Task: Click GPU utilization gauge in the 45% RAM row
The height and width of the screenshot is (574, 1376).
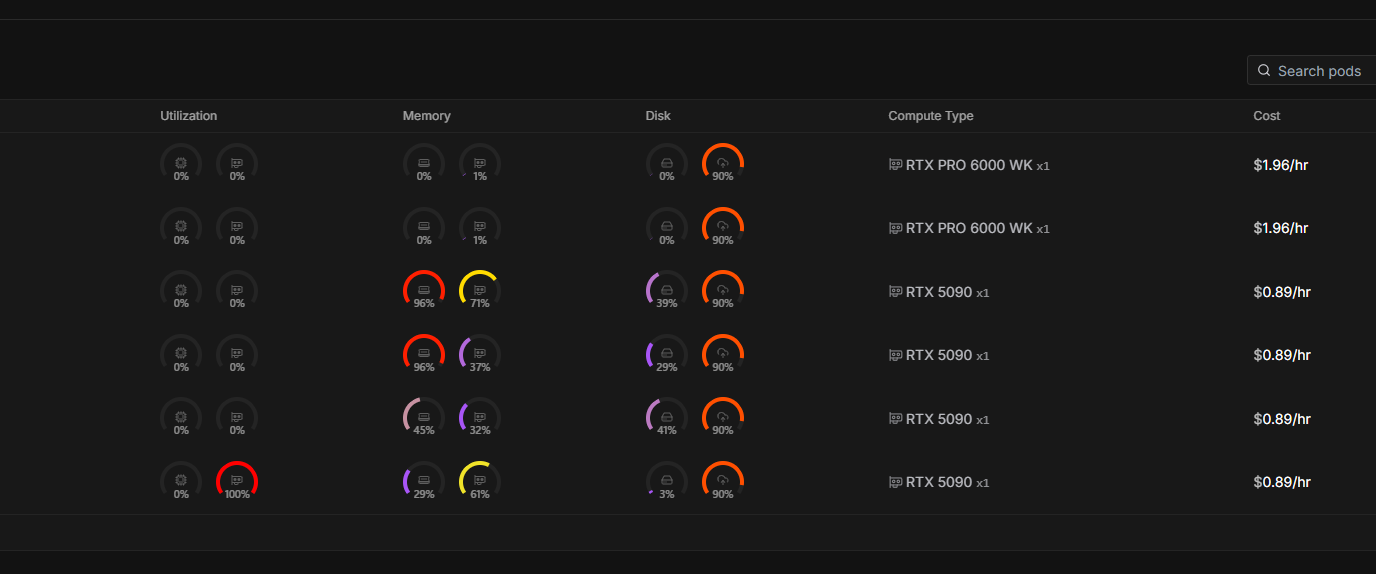Action: 237,418
